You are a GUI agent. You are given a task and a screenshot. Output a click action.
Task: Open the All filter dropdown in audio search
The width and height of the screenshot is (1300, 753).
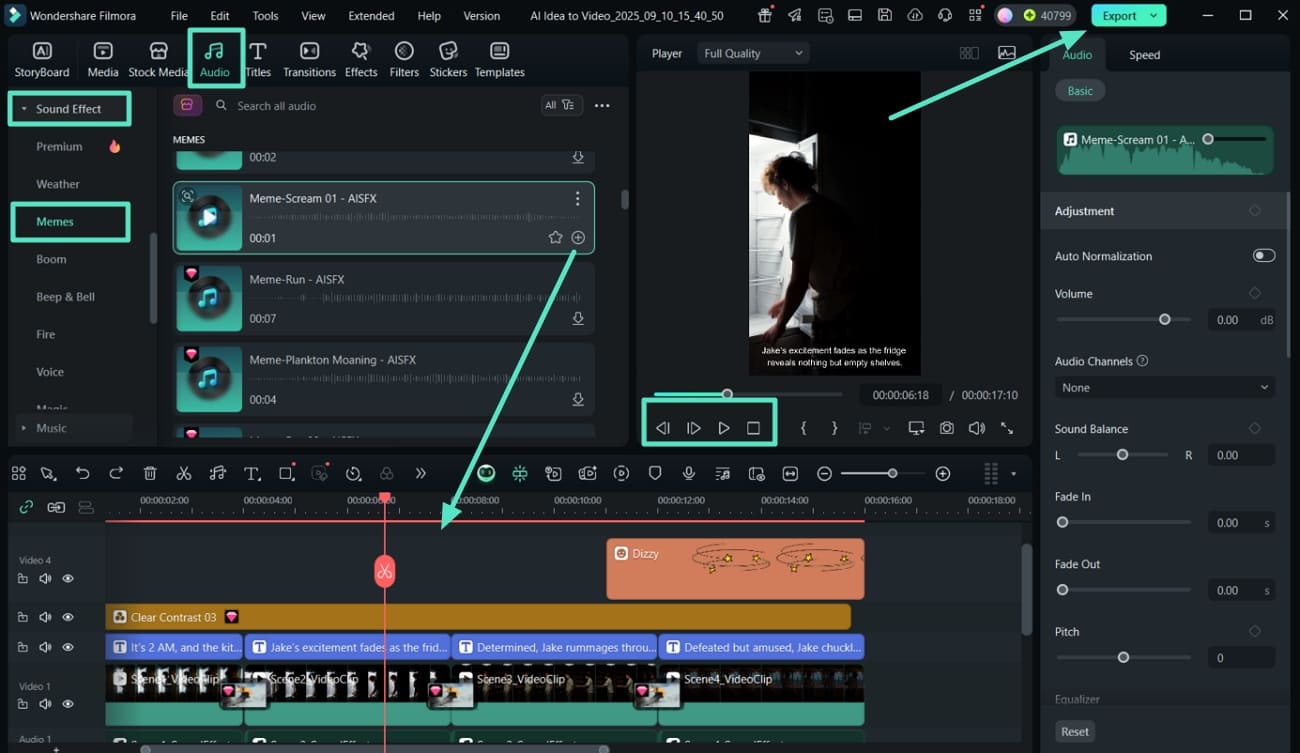point(560,105)
